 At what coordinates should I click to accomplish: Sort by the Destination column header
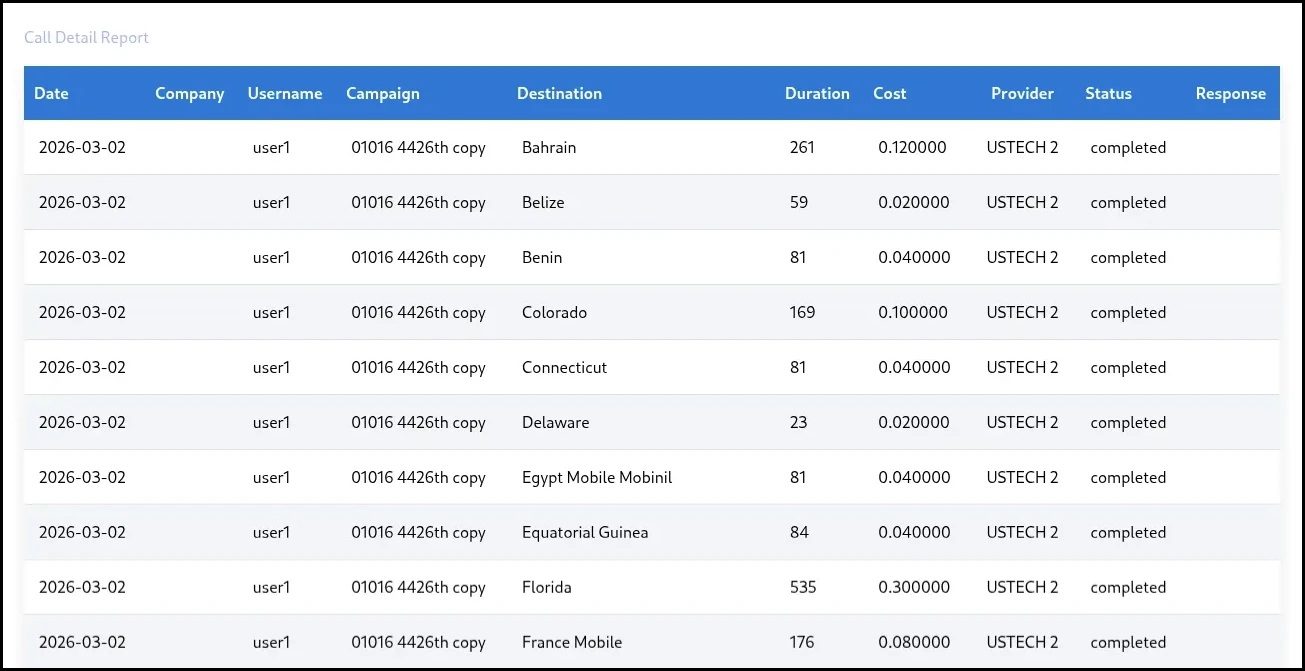559,93
